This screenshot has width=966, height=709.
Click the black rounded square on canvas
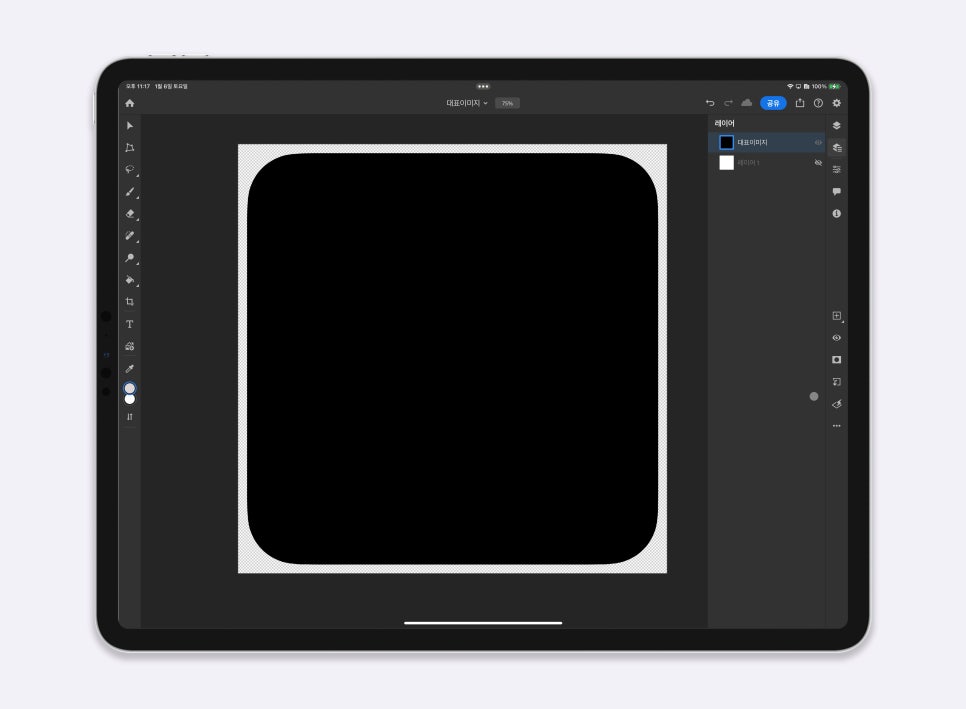pyautogui.click(x=452, y=359)
